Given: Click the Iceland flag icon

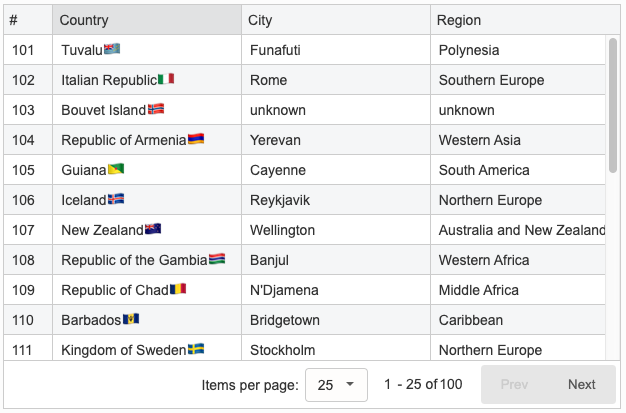Looking at the screenshot, I should [116, 199].
